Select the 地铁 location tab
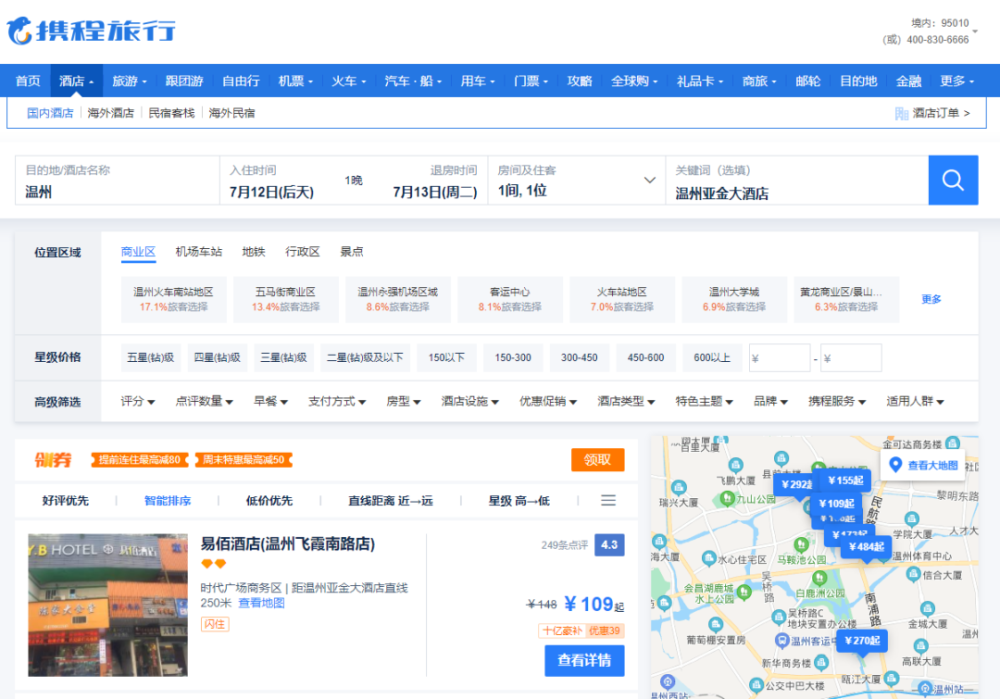Screen dimensions: 1000x699 [x=253, y=252]
